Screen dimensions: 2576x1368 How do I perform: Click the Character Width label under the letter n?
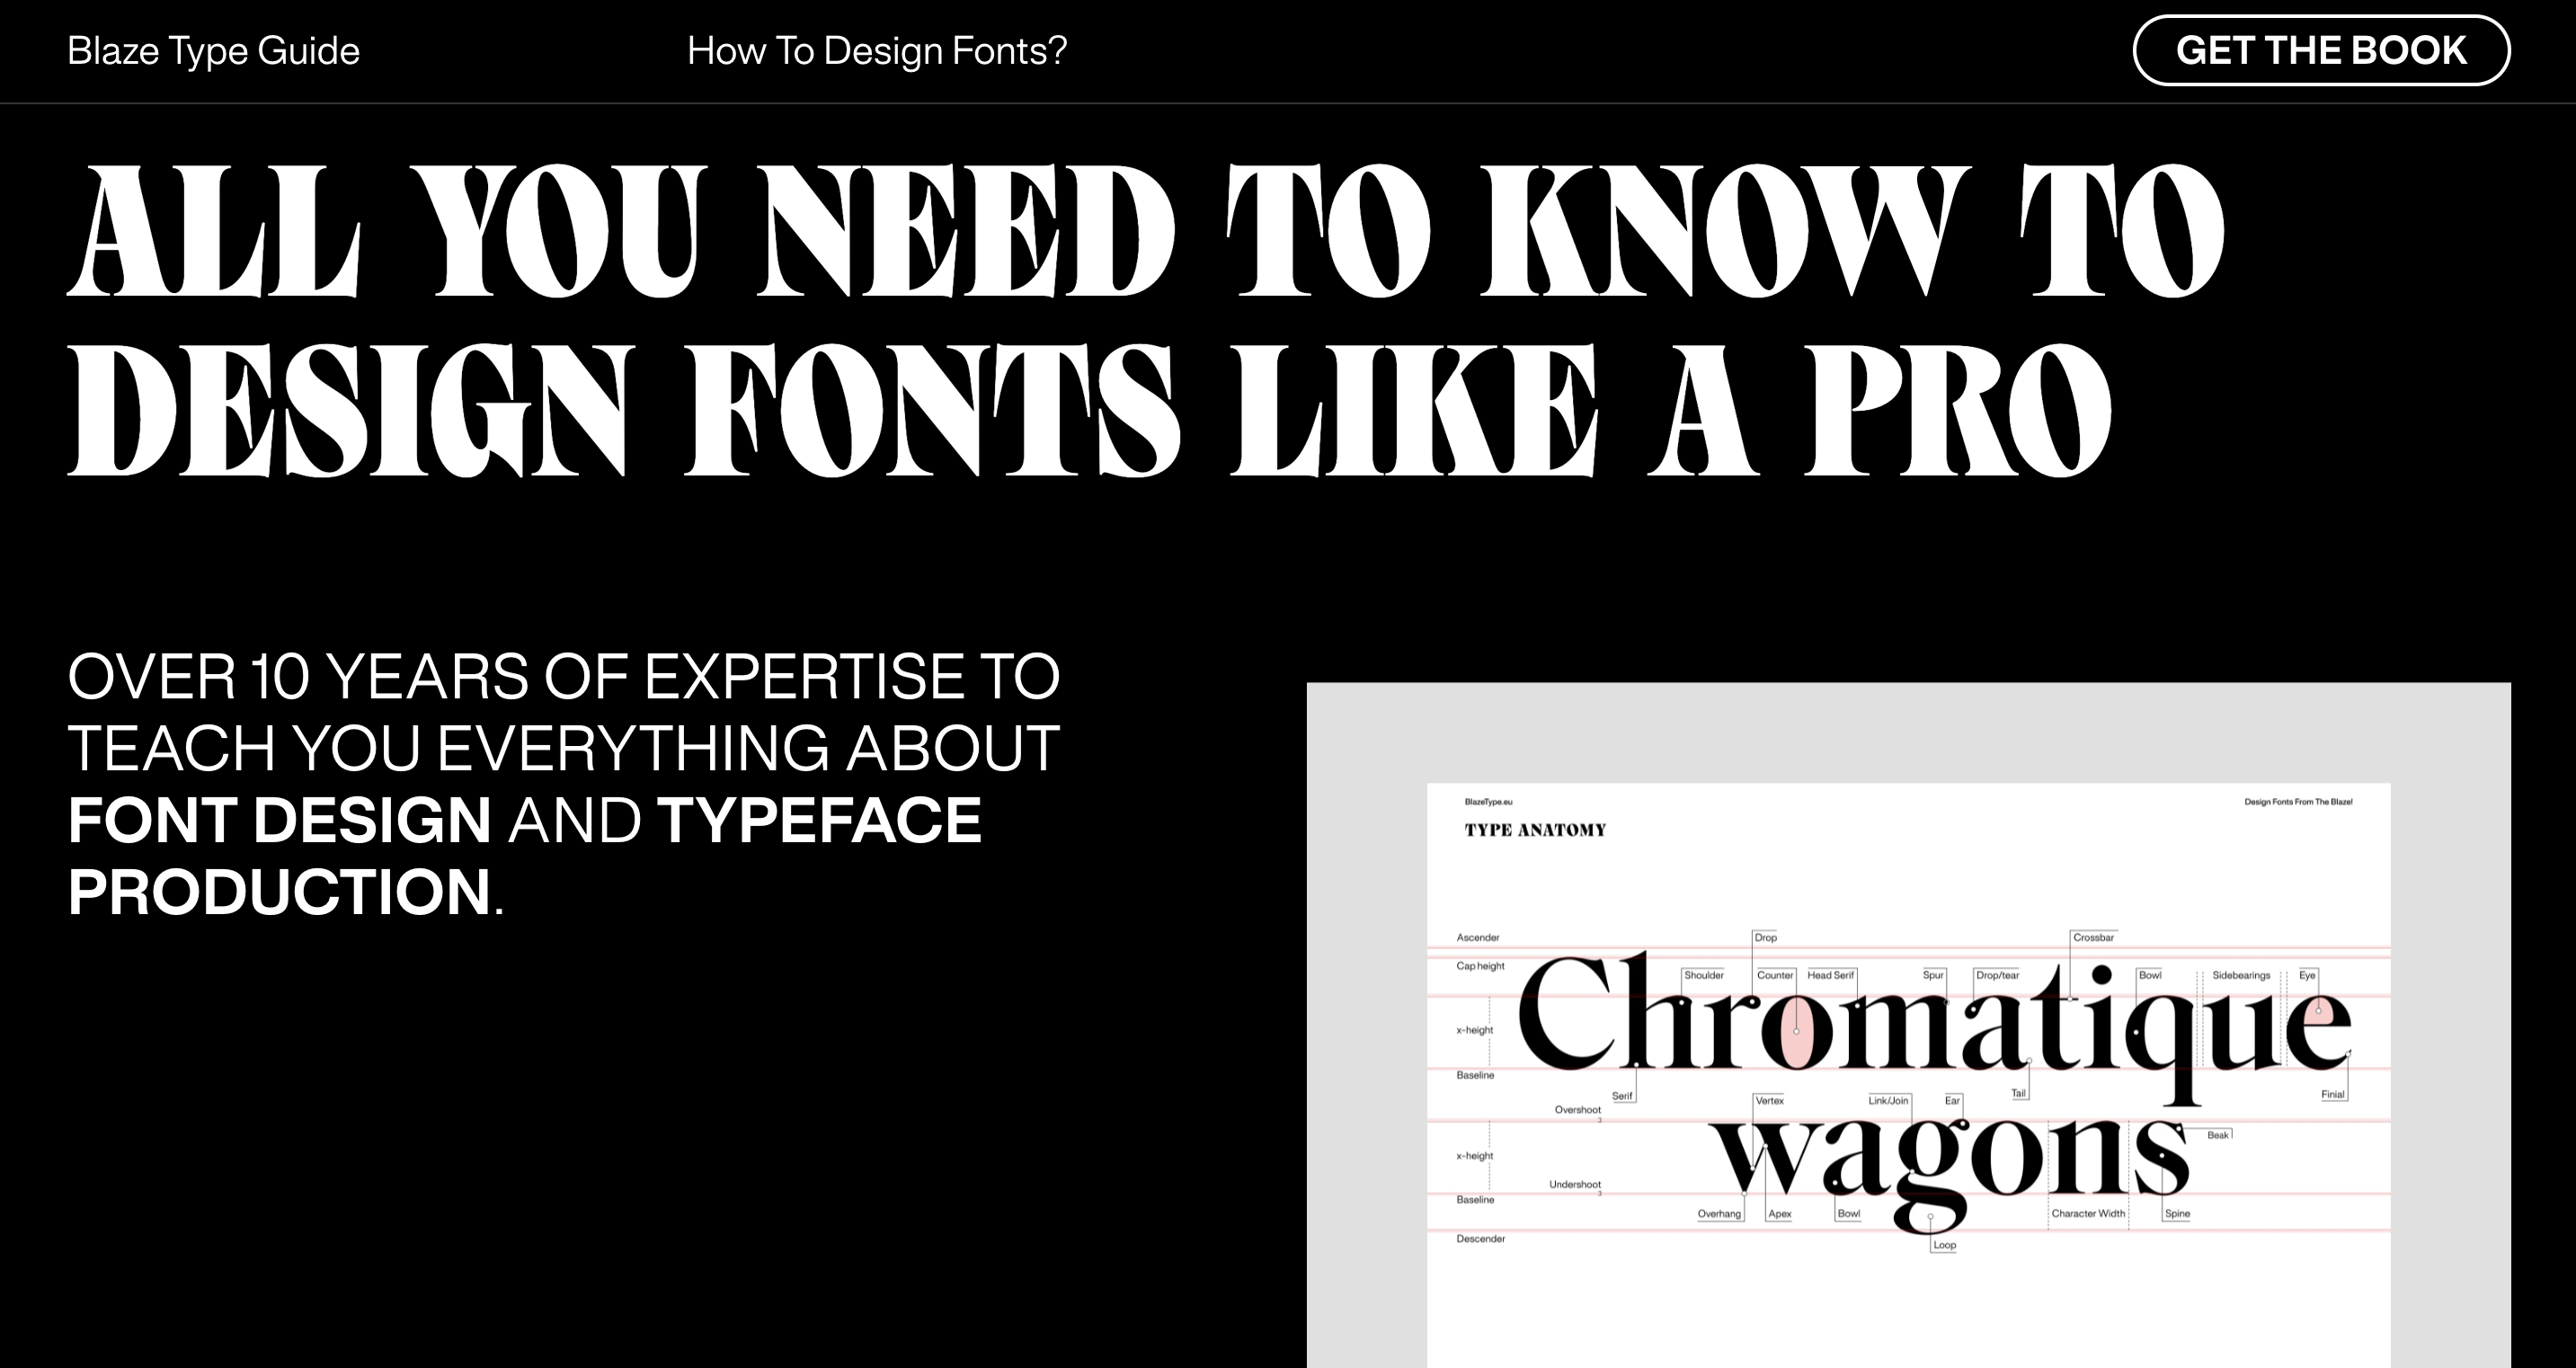[2088, 1214]
